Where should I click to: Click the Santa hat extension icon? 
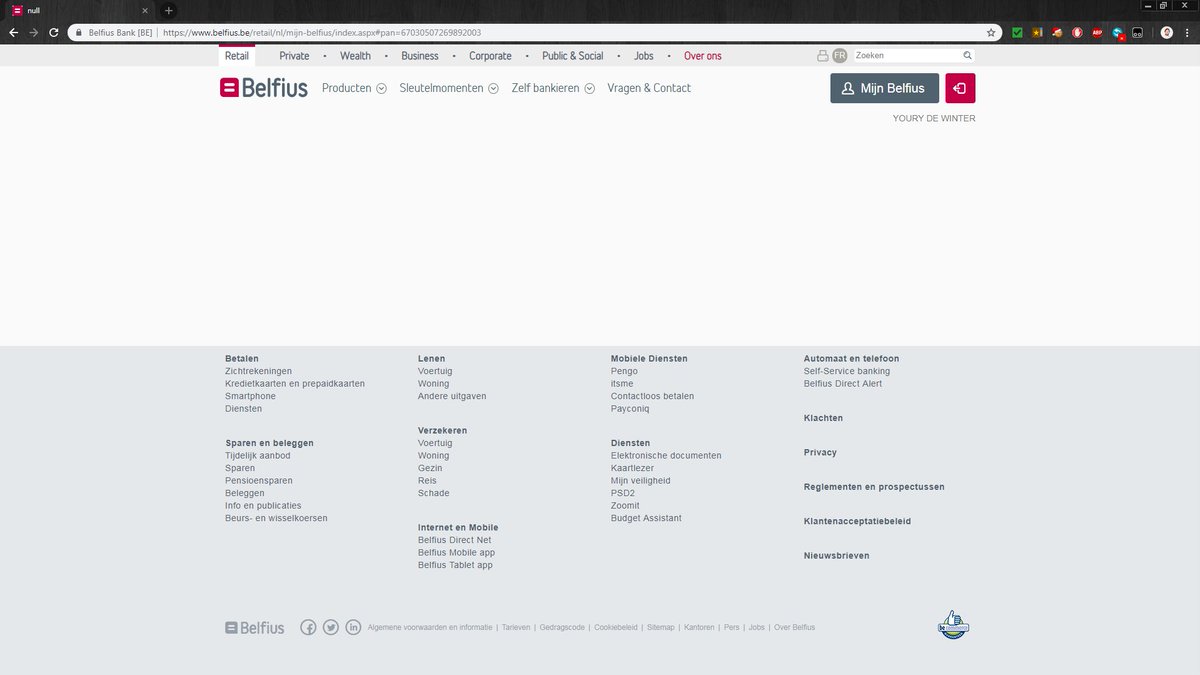click(1057, 32)
